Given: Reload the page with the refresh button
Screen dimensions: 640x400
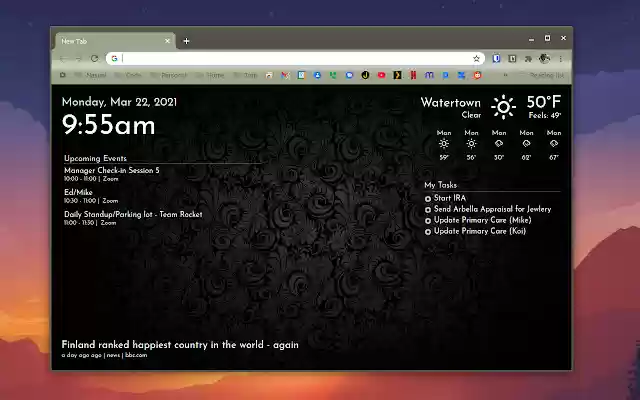Looking at the screenshot, I should point(95,58).
